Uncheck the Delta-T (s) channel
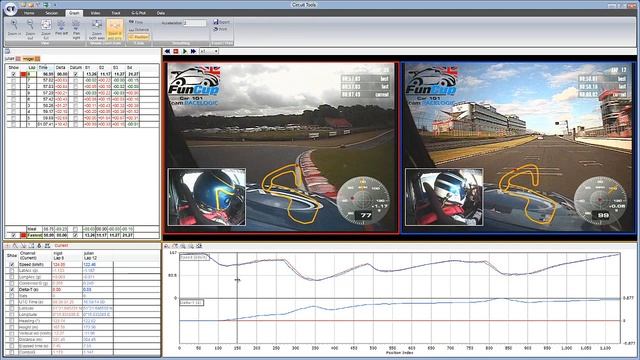 point(12,289)
